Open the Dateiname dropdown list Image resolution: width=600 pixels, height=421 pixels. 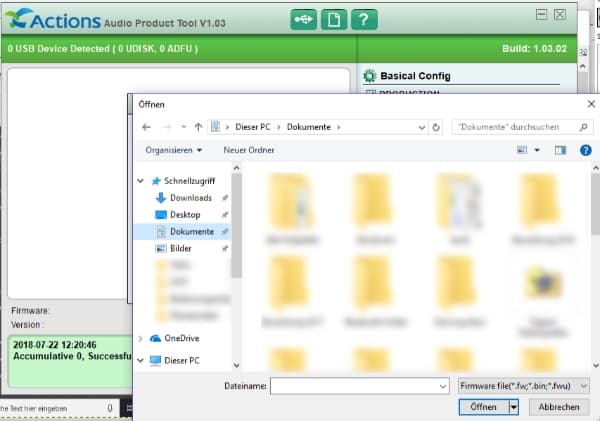click(x=443, y=386)
